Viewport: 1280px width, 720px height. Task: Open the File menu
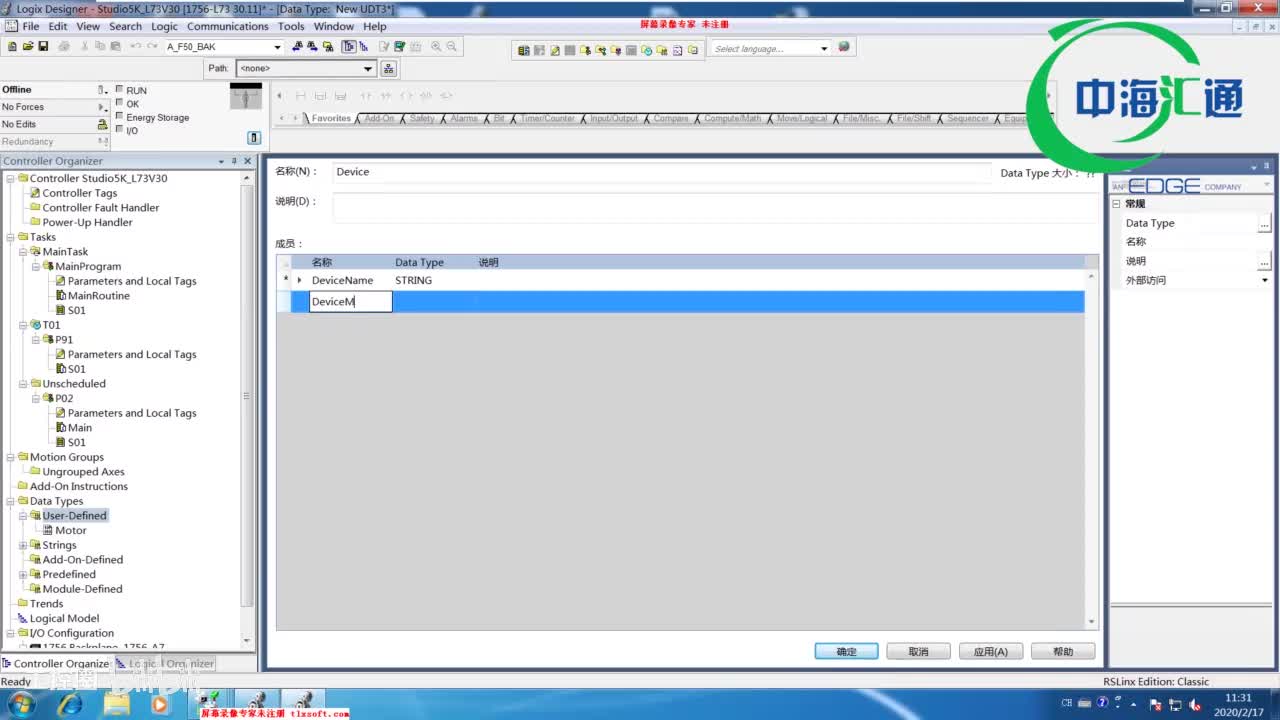30,26
